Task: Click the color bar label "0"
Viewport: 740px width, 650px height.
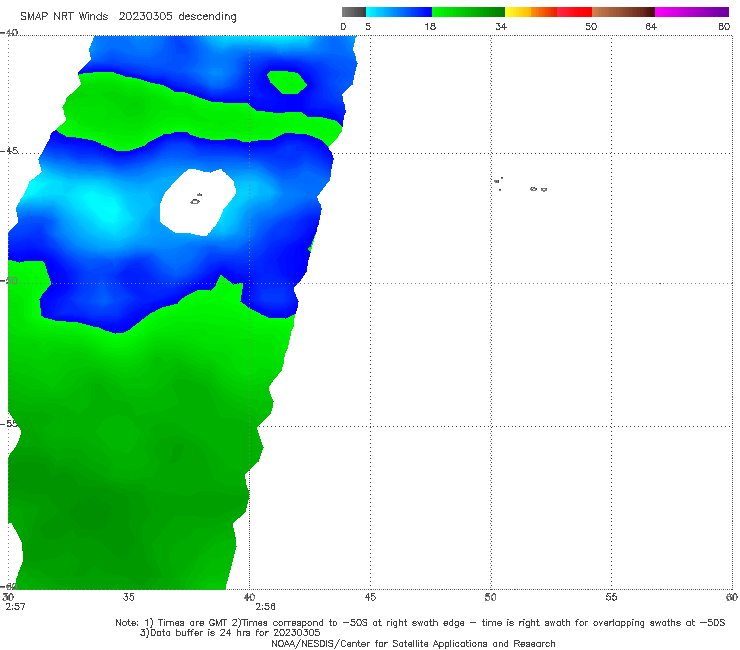Action: 343,27
